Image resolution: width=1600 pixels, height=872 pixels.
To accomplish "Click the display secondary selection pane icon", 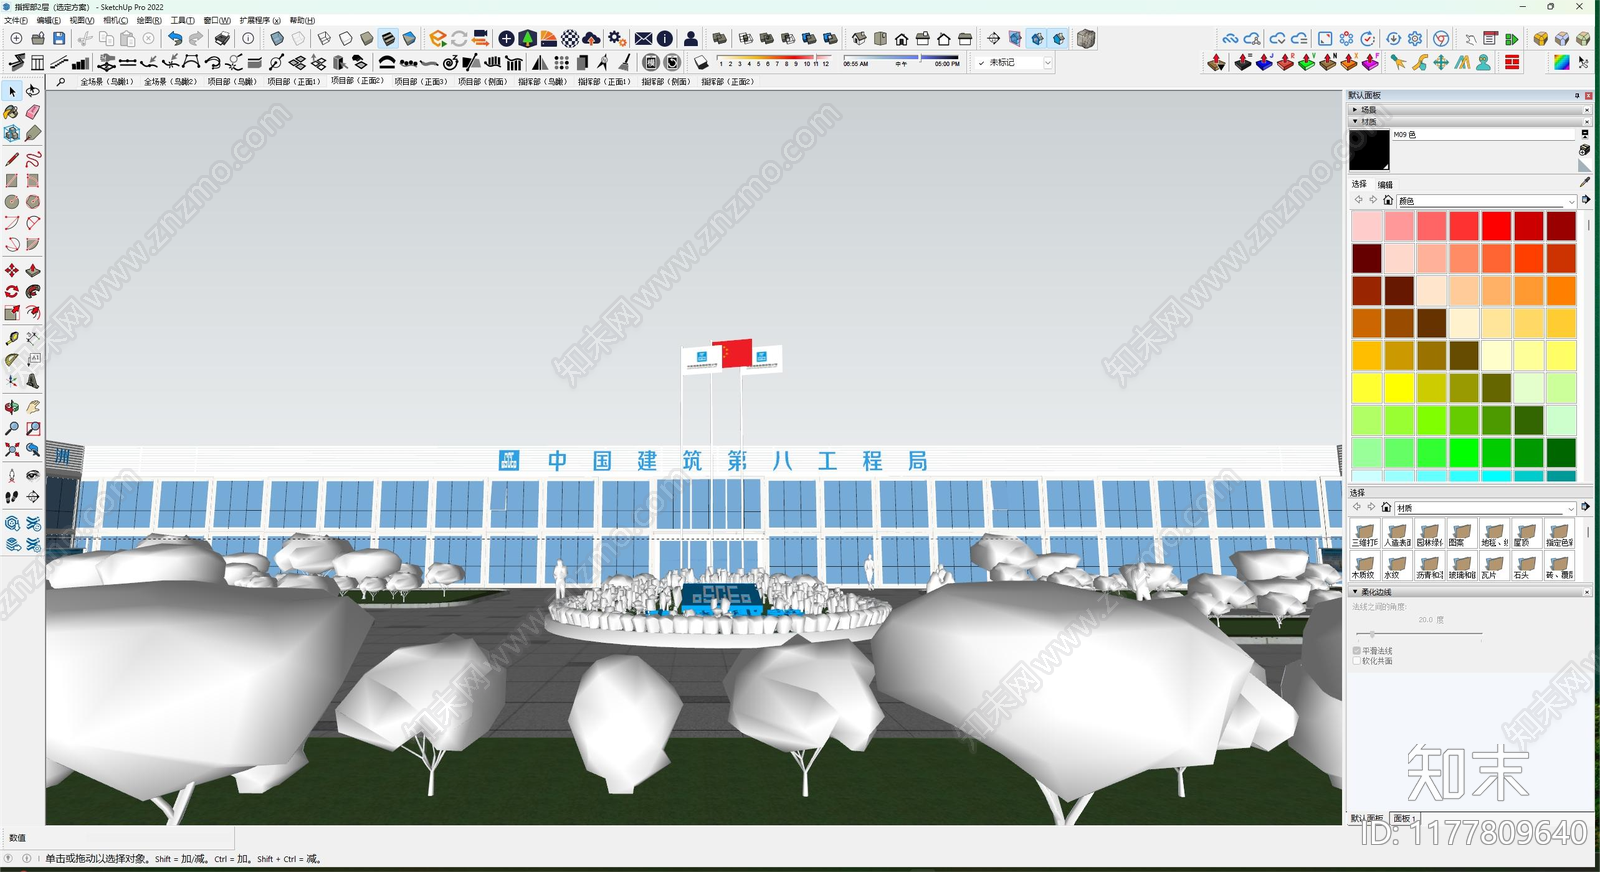I will pos(1584,134).
